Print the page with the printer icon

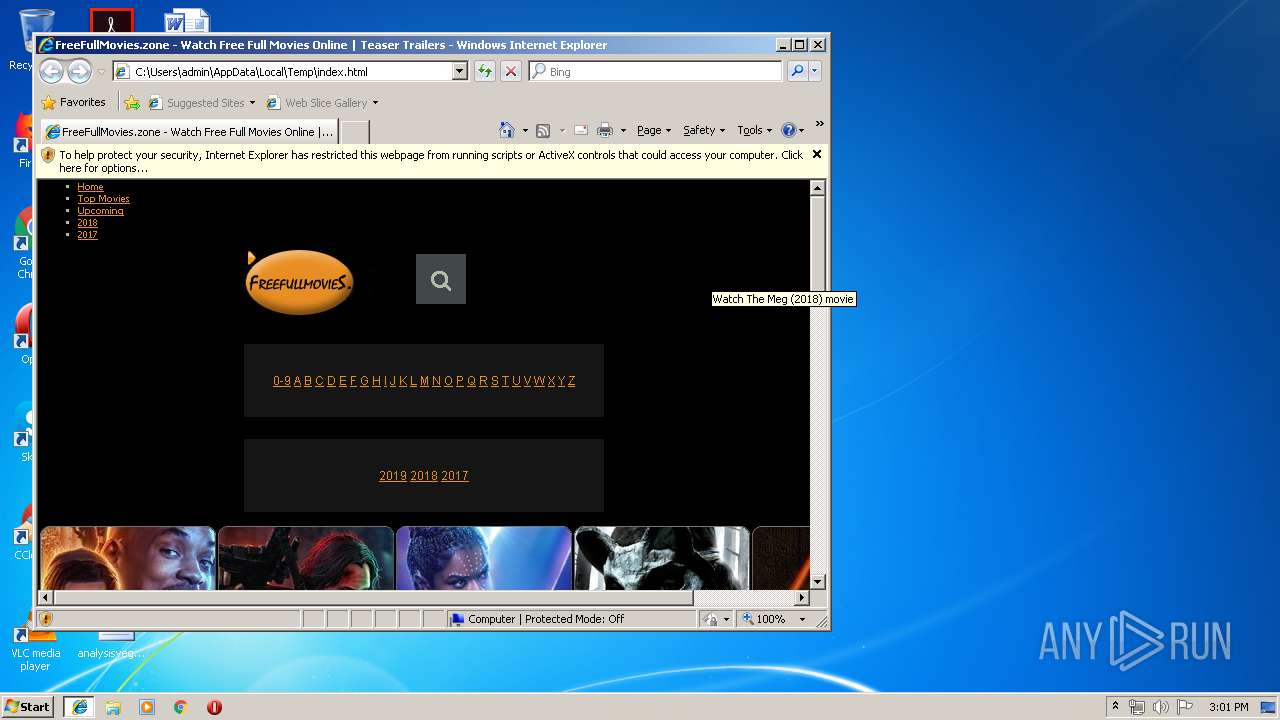604,130
